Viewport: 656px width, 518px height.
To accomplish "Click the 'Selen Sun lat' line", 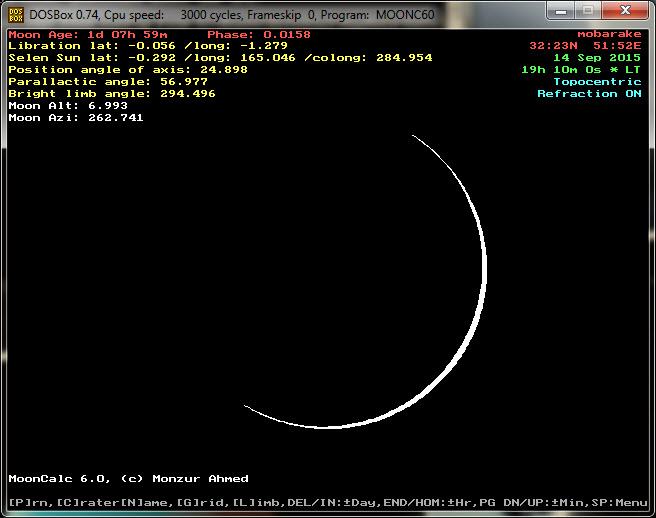I will (220, 58).
